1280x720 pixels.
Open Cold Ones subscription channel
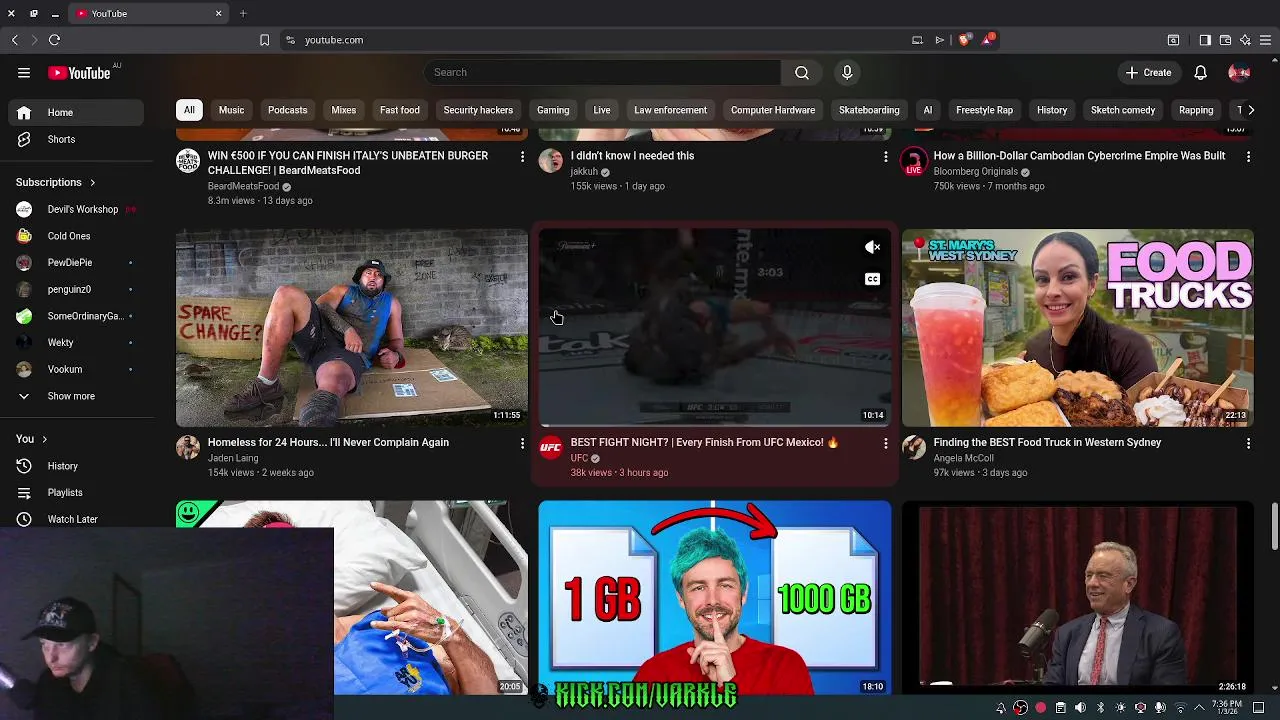76,236
